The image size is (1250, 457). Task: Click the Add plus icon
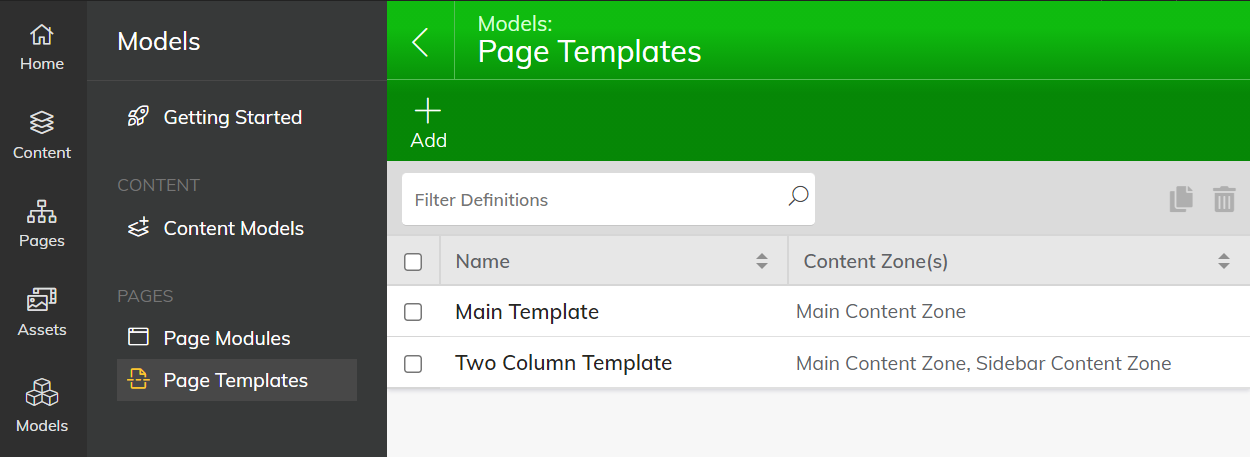click(x=428, y=110)
